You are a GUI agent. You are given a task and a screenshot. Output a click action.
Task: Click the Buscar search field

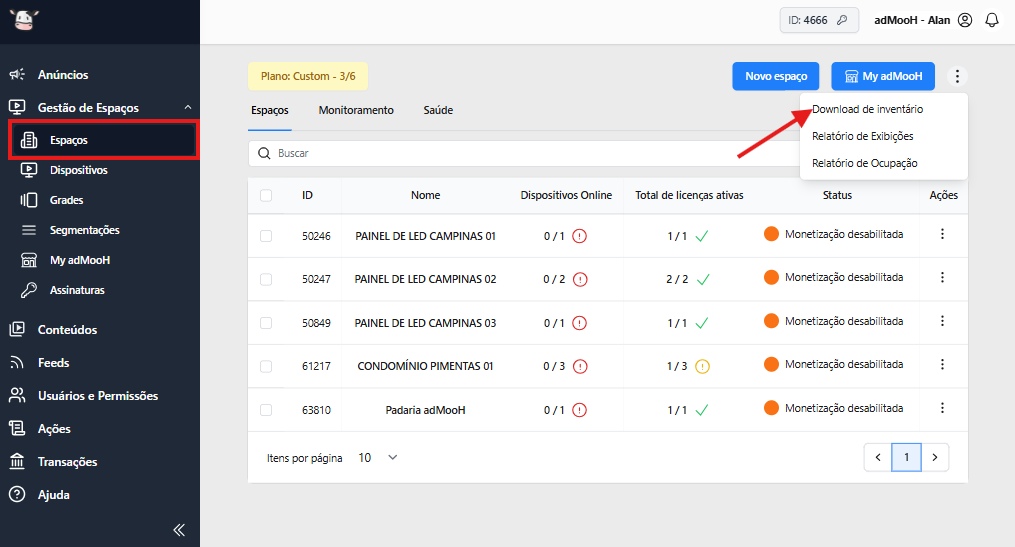pos(523,153)
